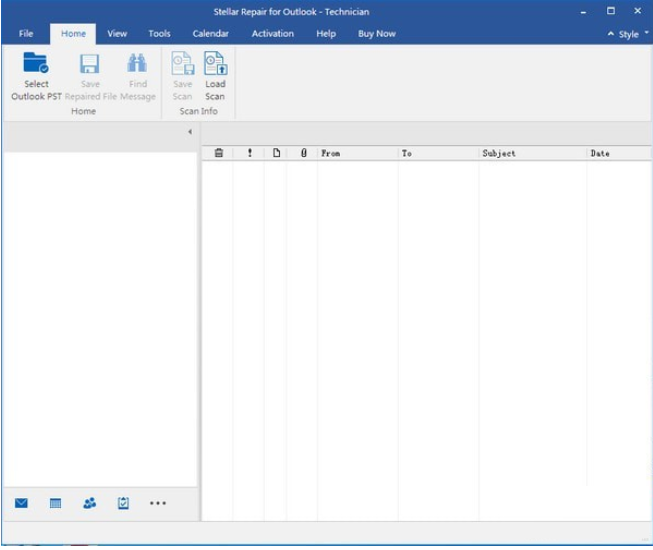This screenshot has height=550, width=653.
Task: Switch to the Calendar view icon at bottom
Action: point(56,503)
